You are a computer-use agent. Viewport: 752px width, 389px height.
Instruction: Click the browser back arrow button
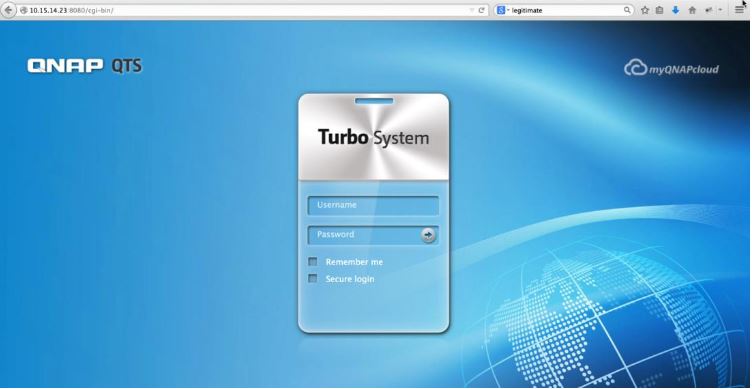point(9,10)
